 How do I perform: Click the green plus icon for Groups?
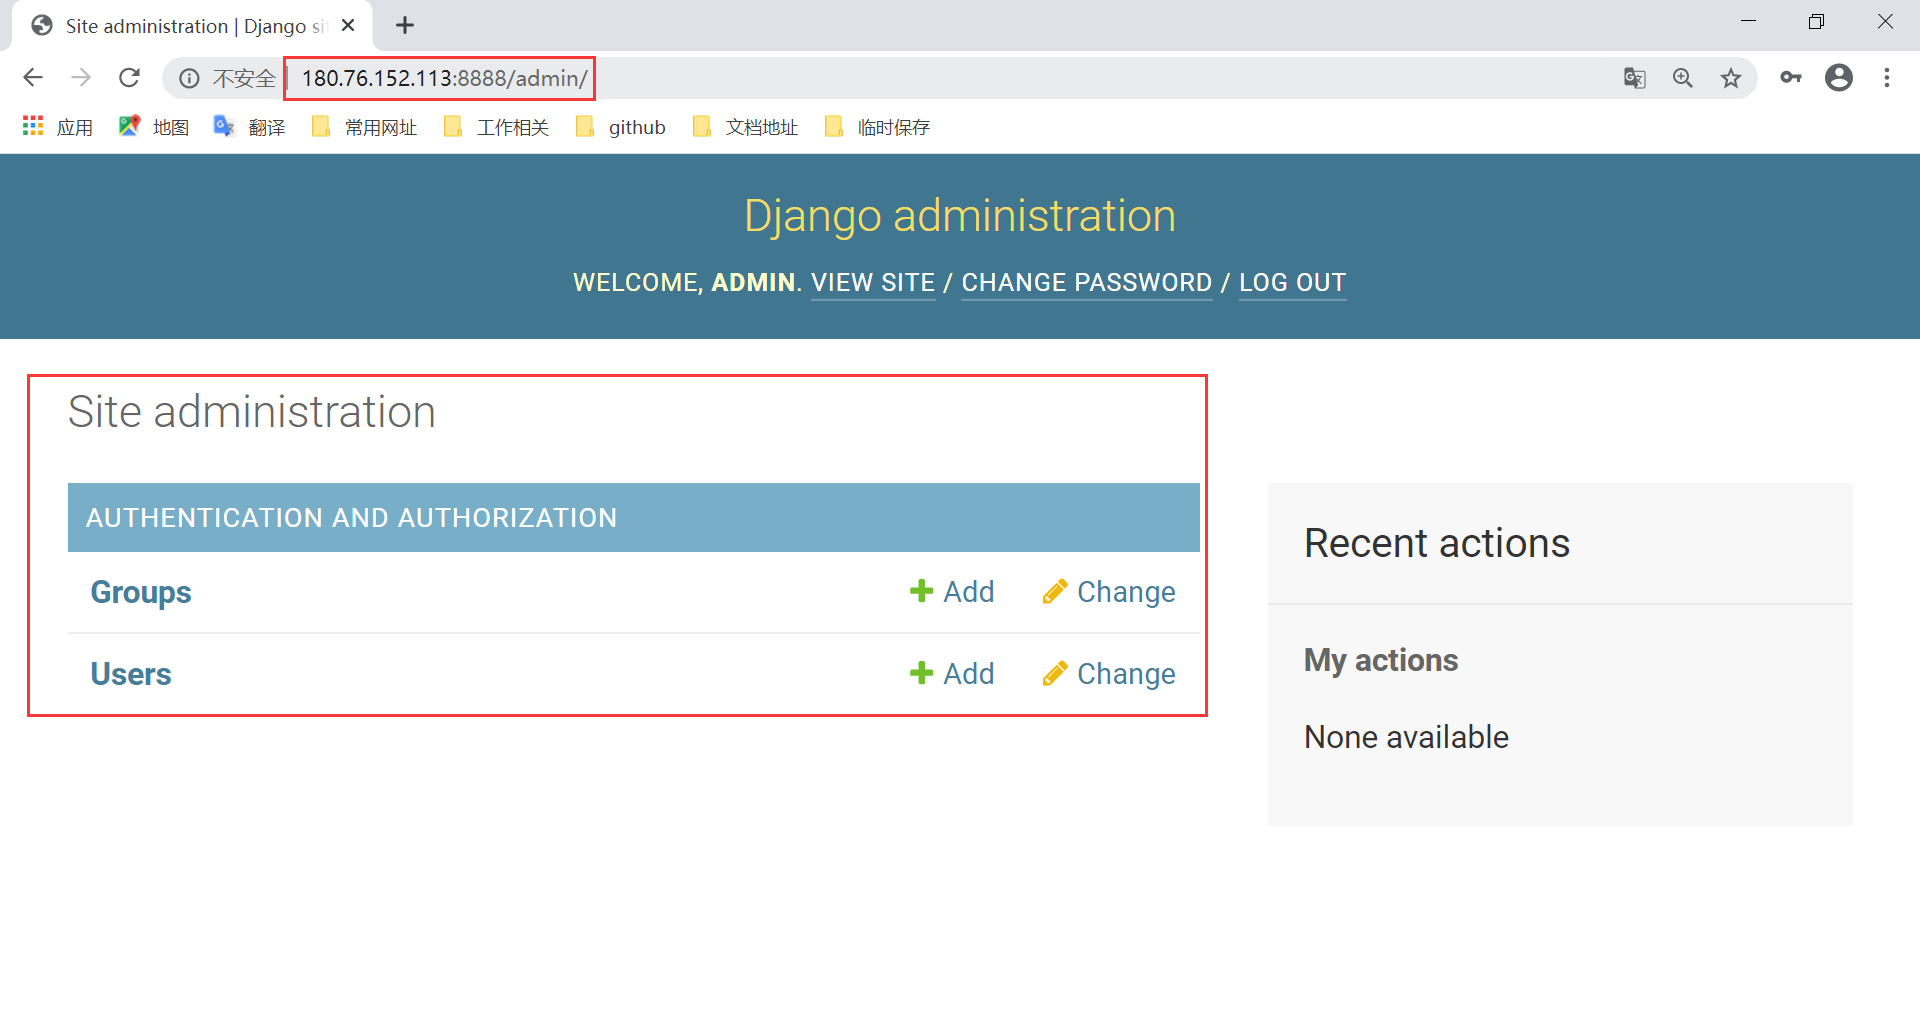pos(921,591)
